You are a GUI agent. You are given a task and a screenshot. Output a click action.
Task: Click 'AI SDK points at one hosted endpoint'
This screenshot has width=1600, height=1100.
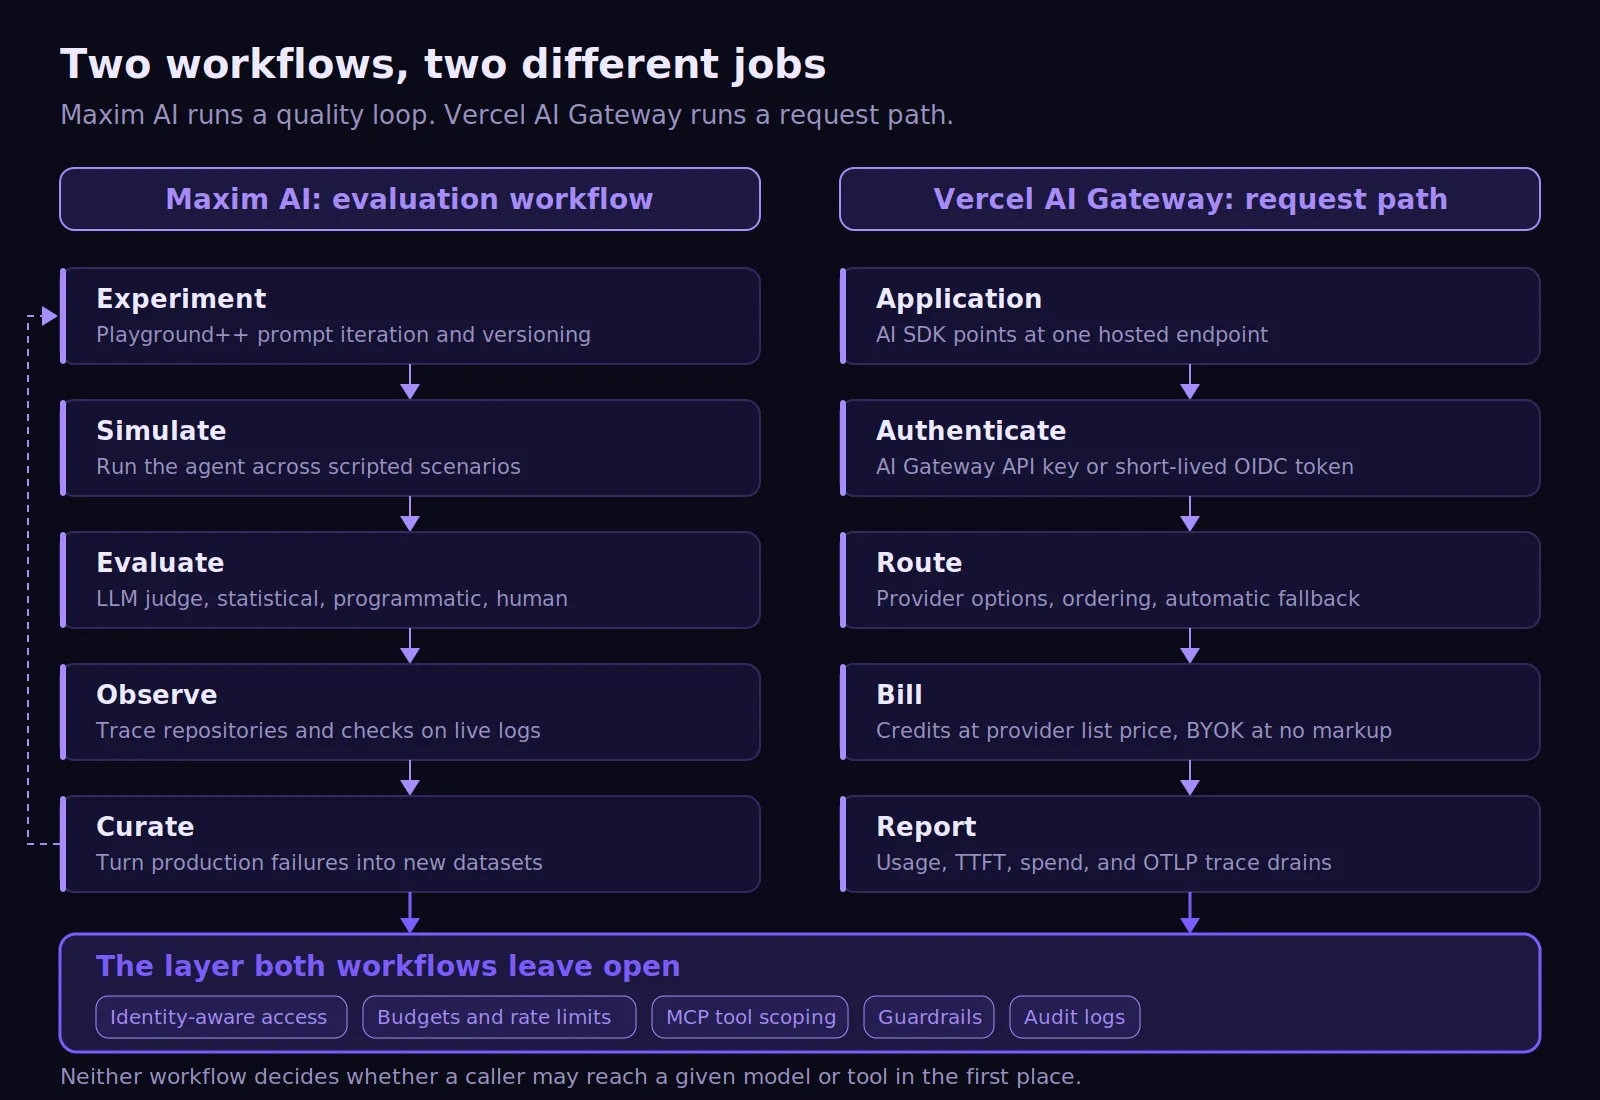tap(1072, 335)
